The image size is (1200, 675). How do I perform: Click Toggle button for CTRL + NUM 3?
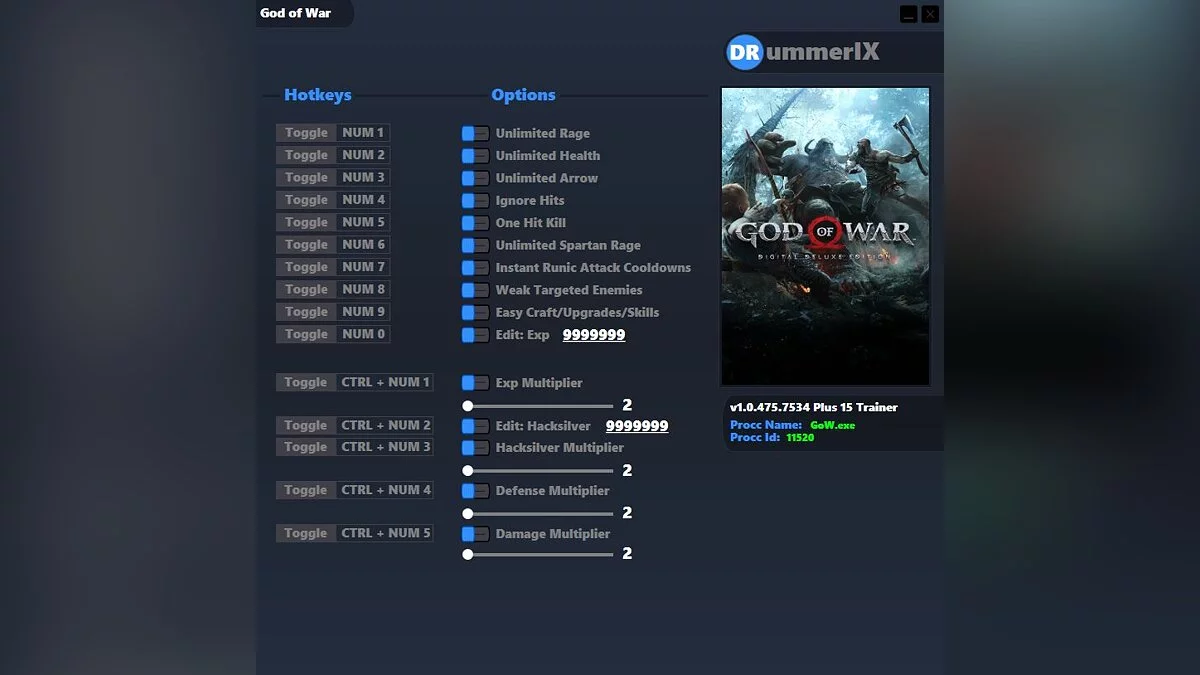tap(306, 447)
